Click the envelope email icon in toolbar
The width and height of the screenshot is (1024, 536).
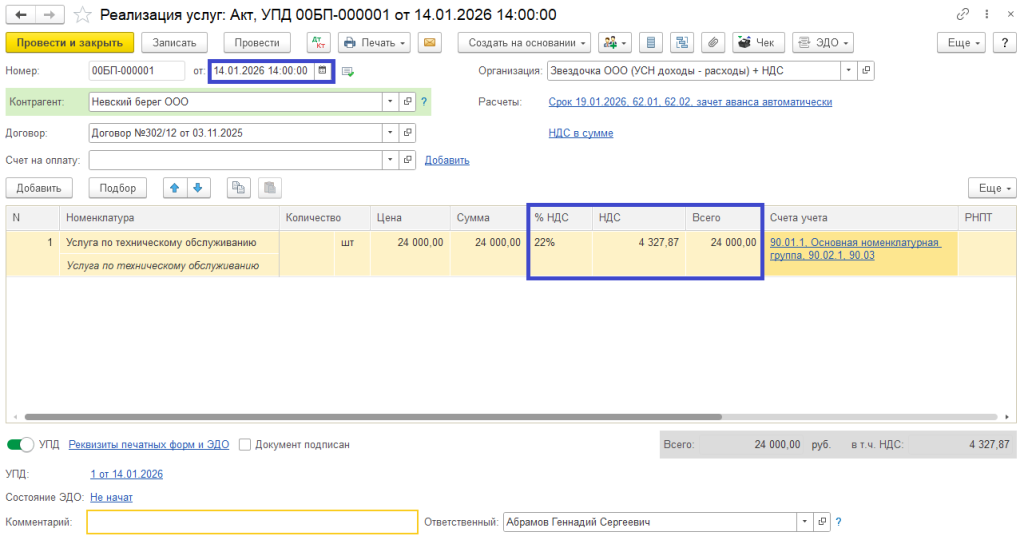point(430,43)
